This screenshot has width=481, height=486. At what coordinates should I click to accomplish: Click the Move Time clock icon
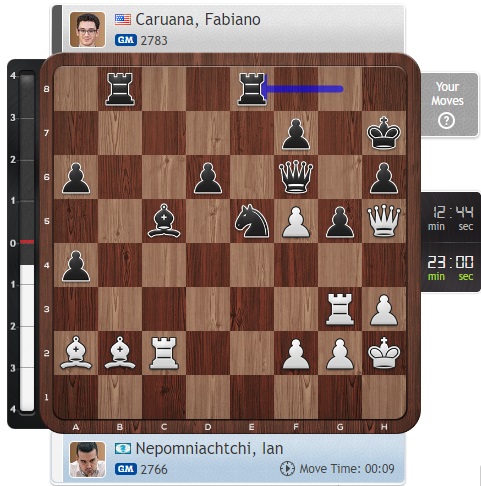[x=287, y=469]
